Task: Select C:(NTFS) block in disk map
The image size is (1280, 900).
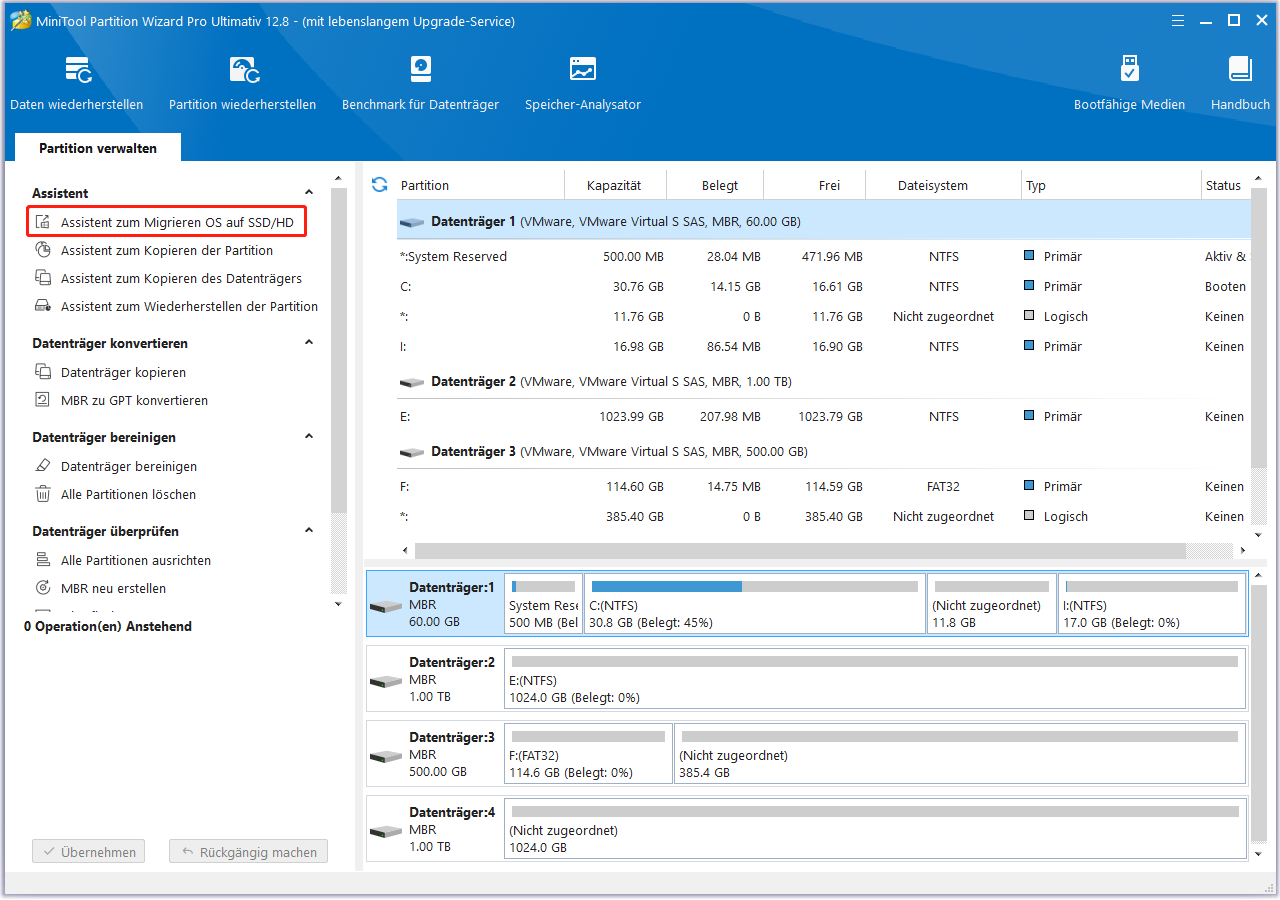Action: [x=755, y=604]
